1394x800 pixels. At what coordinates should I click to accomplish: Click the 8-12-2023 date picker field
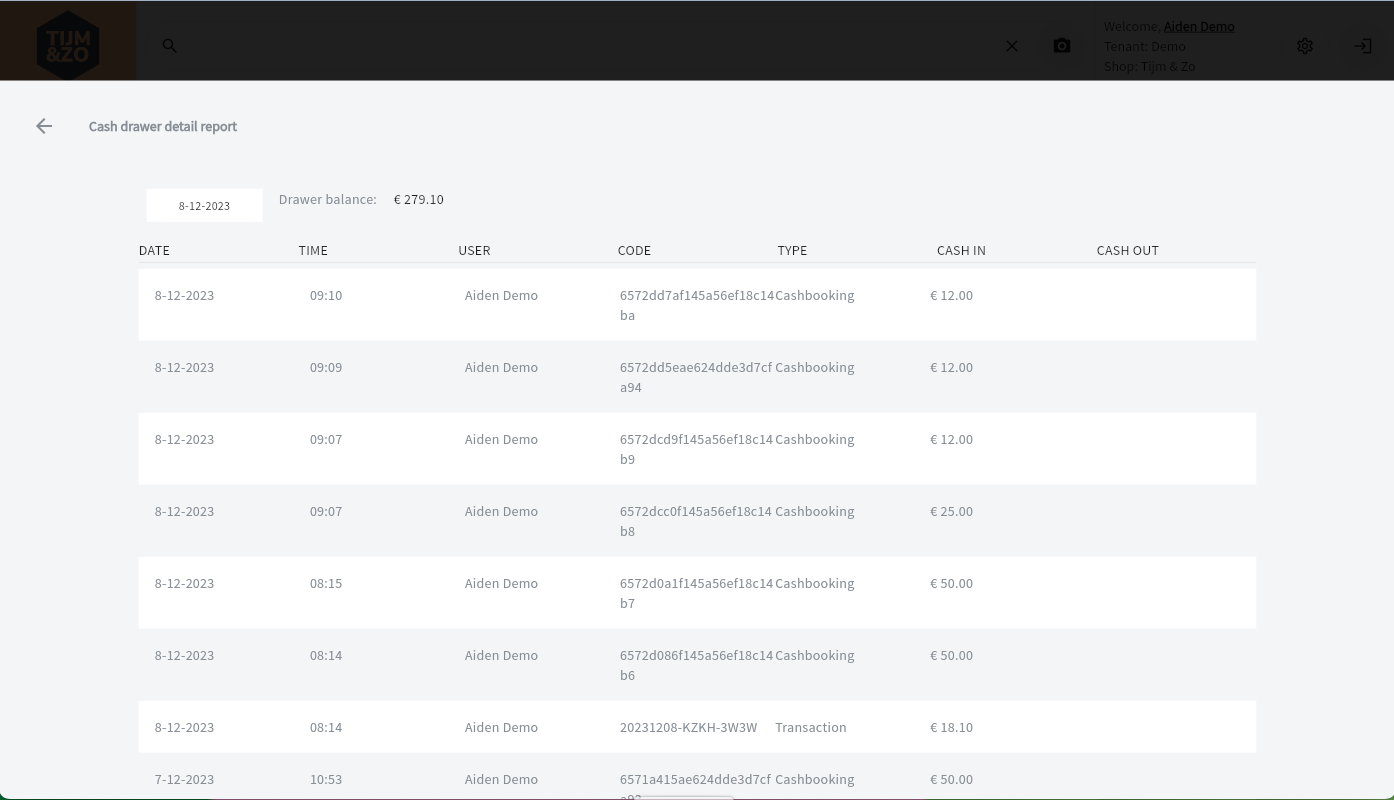click(204, 206)
